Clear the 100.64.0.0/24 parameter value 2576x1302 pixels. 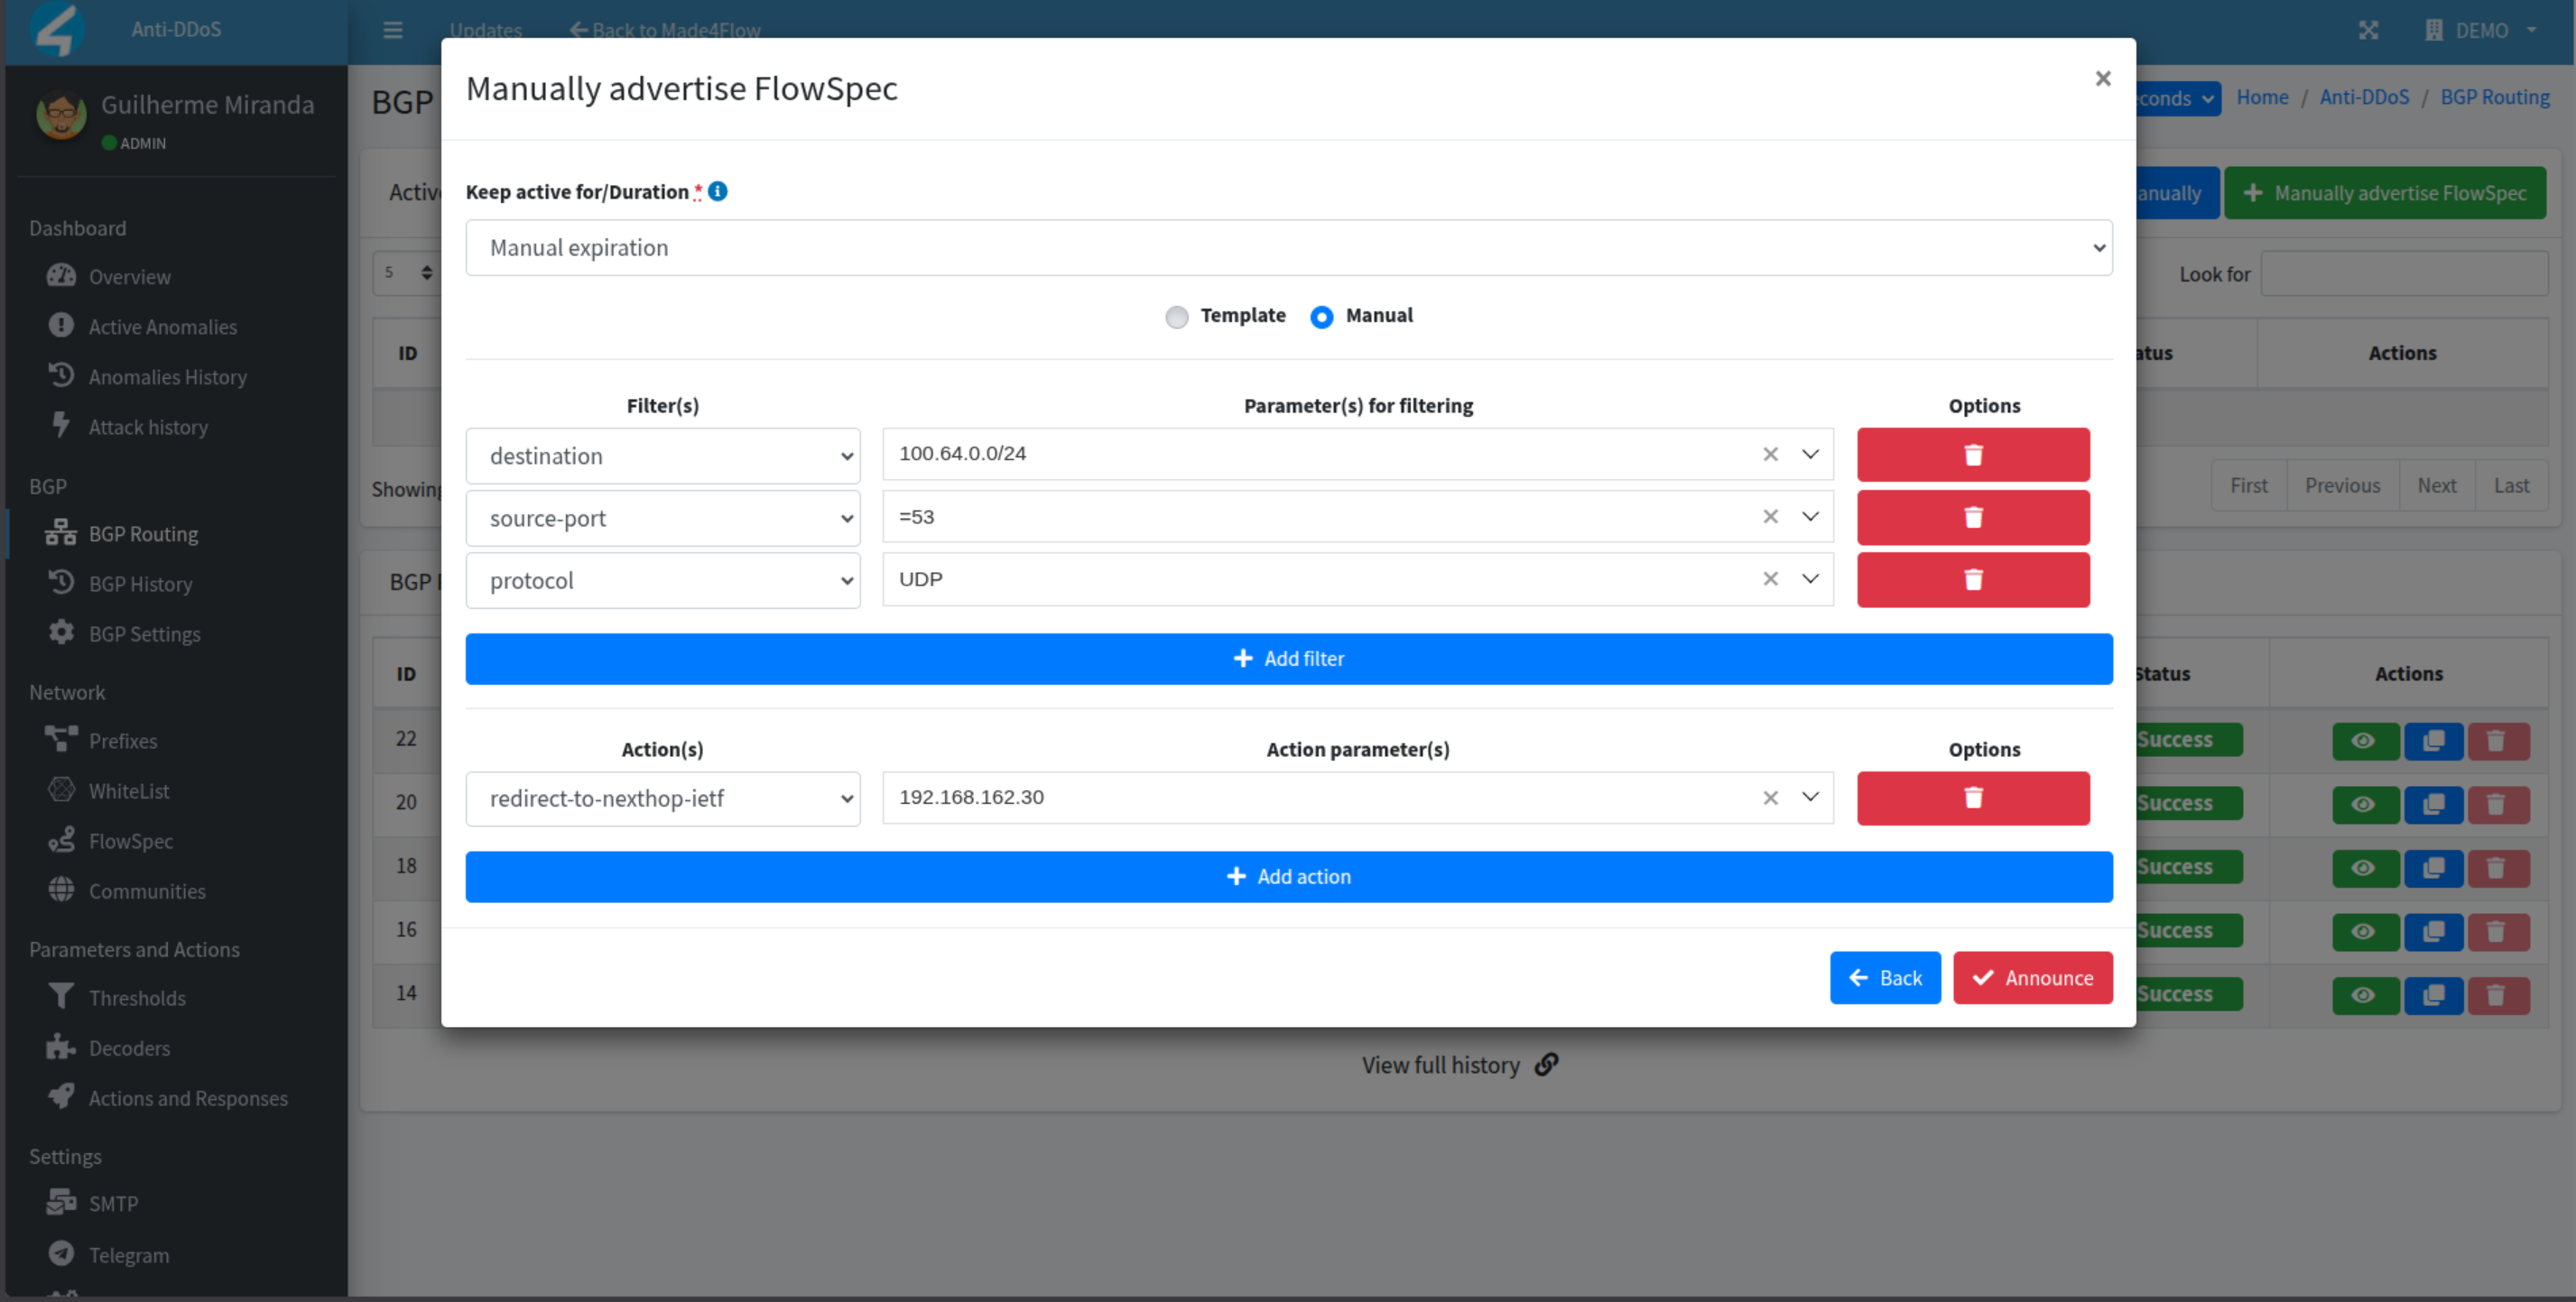(1770, 454)
